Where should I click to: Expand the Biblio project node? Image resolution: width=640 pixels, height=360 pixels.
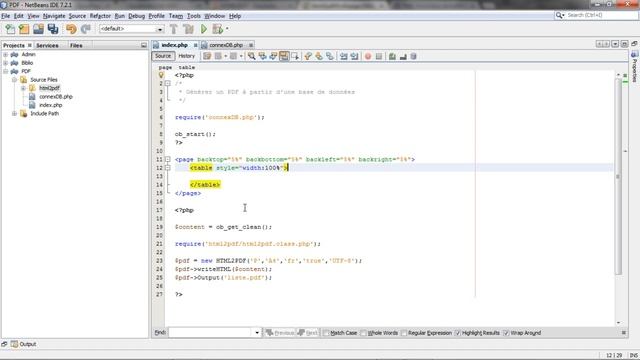[6, 63]
